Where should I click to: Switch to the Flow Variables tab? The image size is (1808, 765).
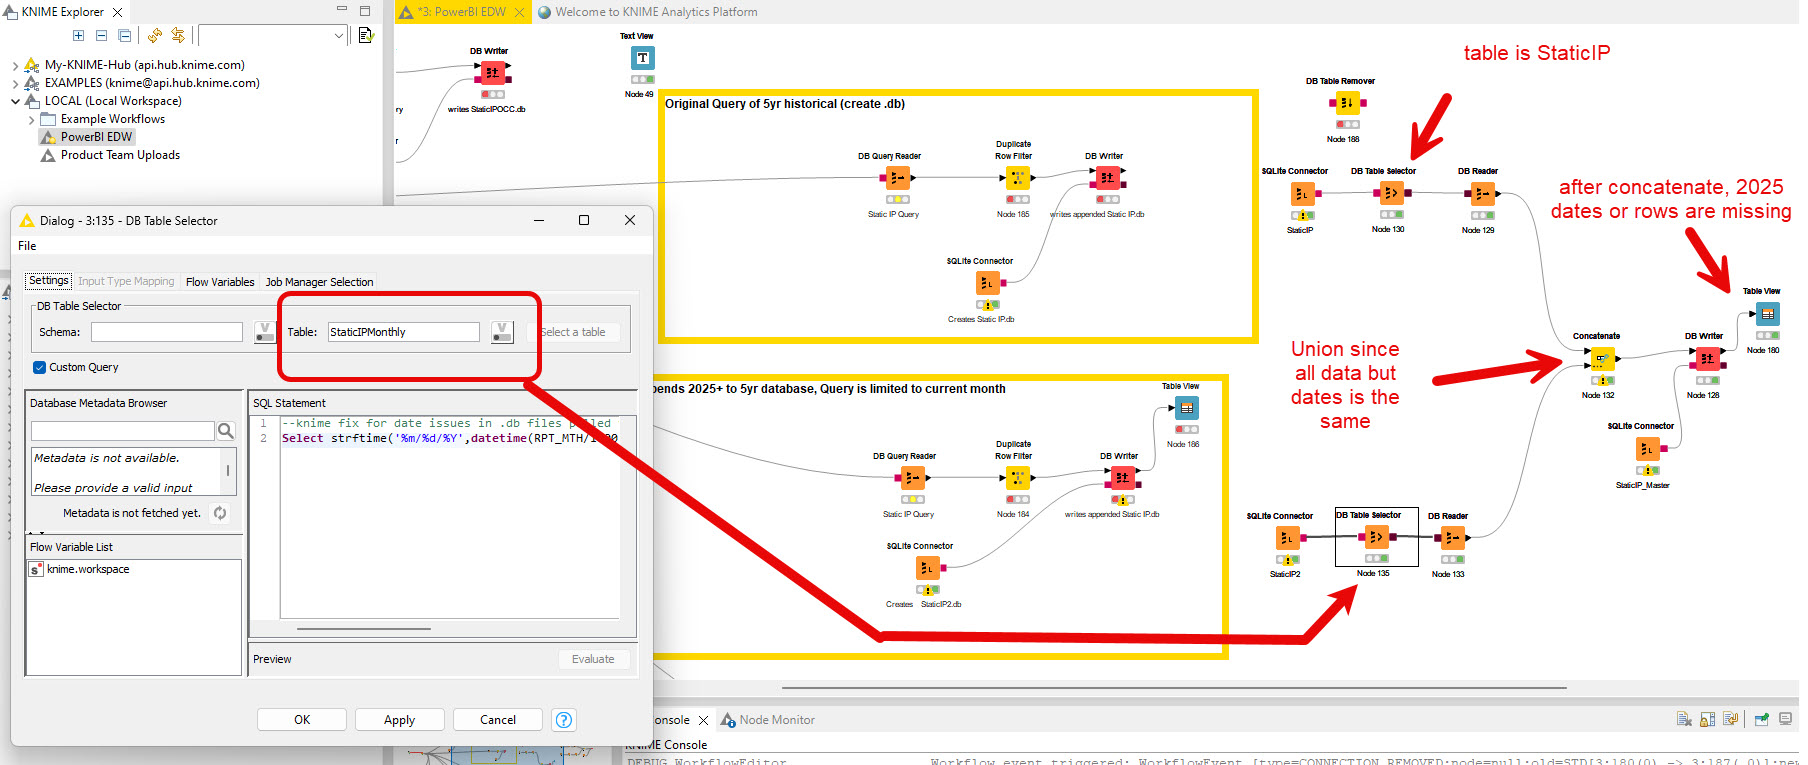tap(220, 282)
